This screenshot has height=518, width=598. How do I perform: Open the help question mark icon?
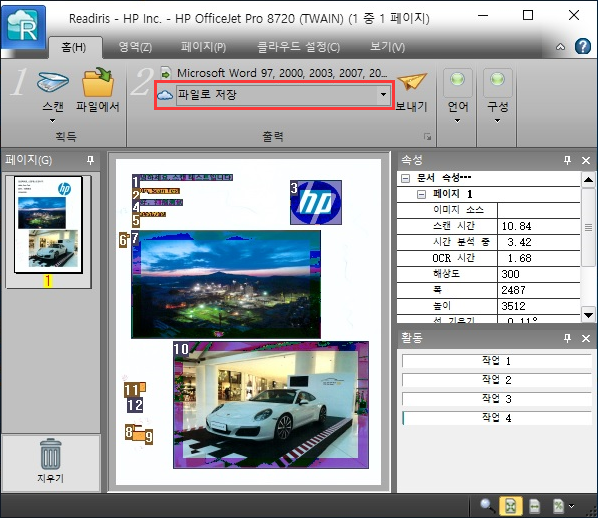[x=583, y=47]
